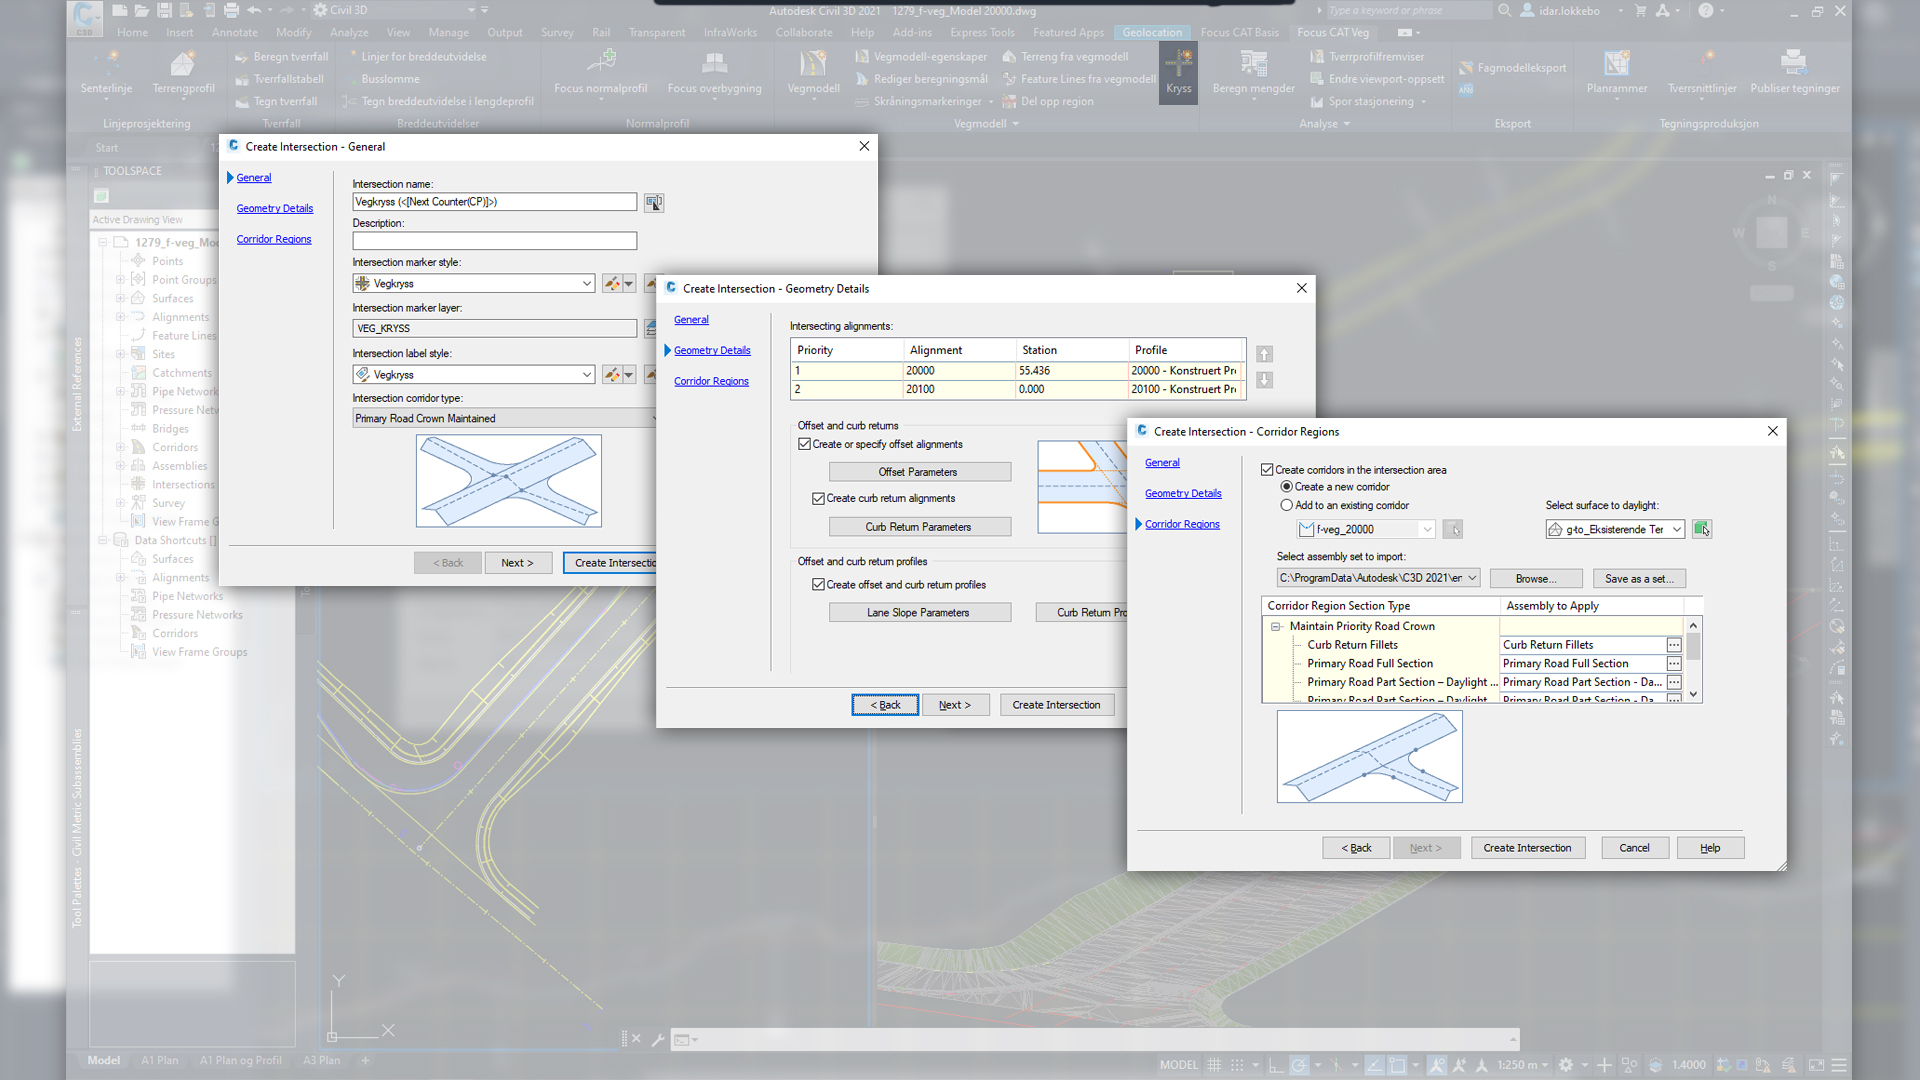Click Save as a set button
This screenshot has height=1080, width=1920.
pos(1639,579)
